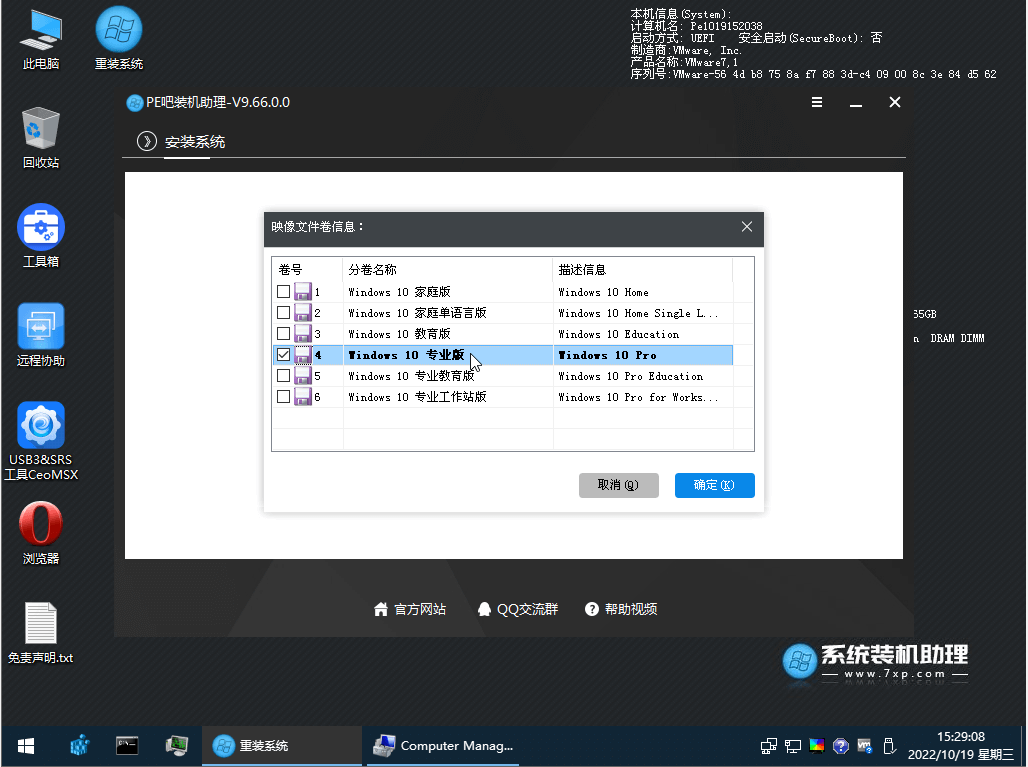Switch to the 重装系统 taskbar window
This screenshot has height=767, width=1028.
pos(282,746)
